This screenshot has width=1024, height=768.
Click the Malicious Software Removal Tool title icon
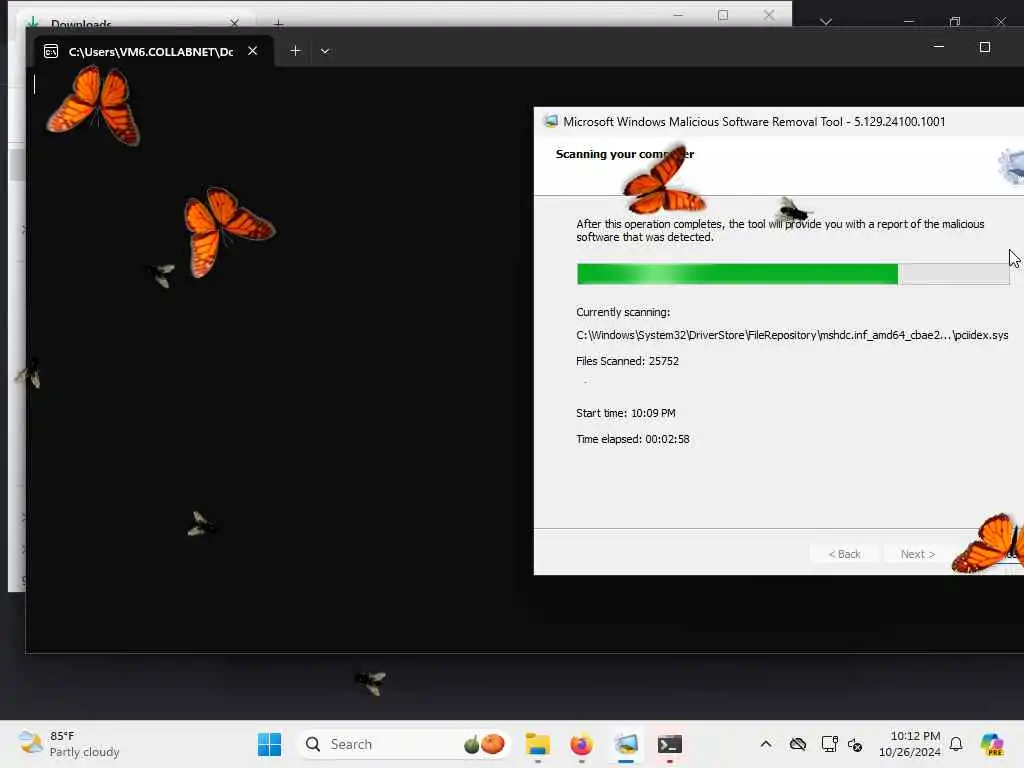pyautogui.click(x=551, y=121)
